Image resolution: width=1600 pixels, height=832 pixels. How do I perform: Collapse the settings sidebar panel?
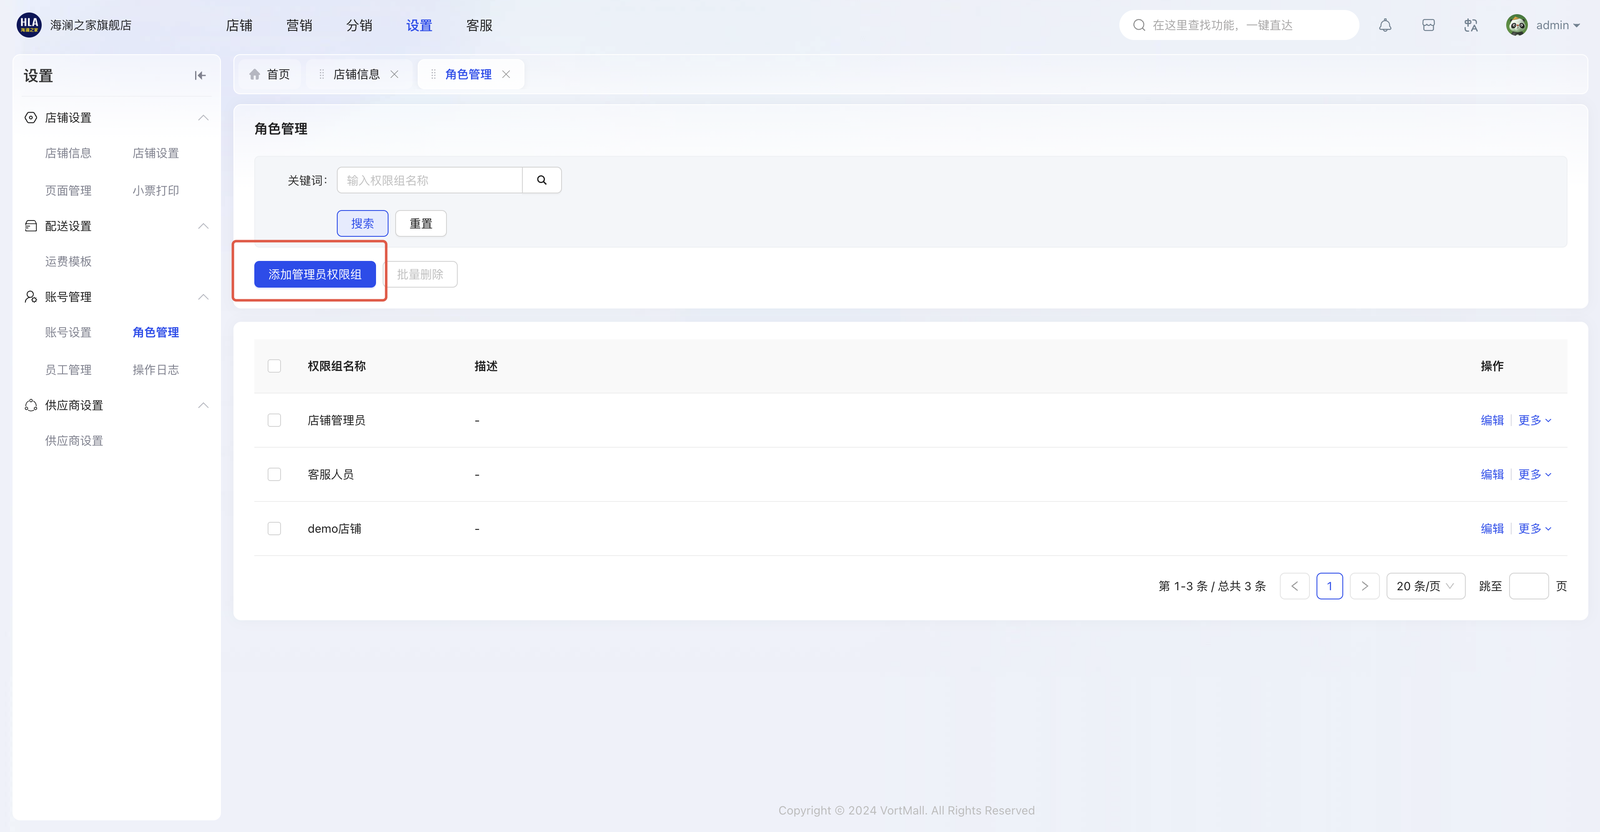(200, 75)
